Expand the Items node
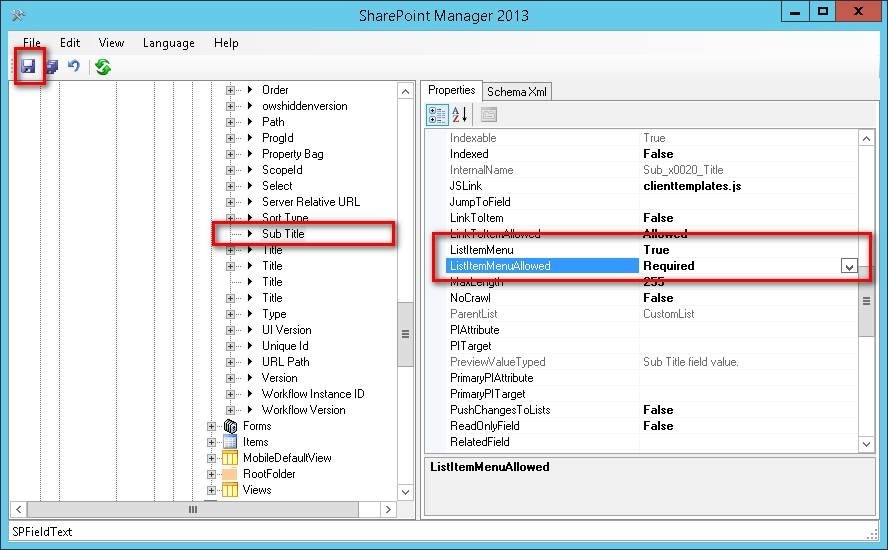Image resolution: width=888 pixels, height=550 pixels. [x=211, y=442]
